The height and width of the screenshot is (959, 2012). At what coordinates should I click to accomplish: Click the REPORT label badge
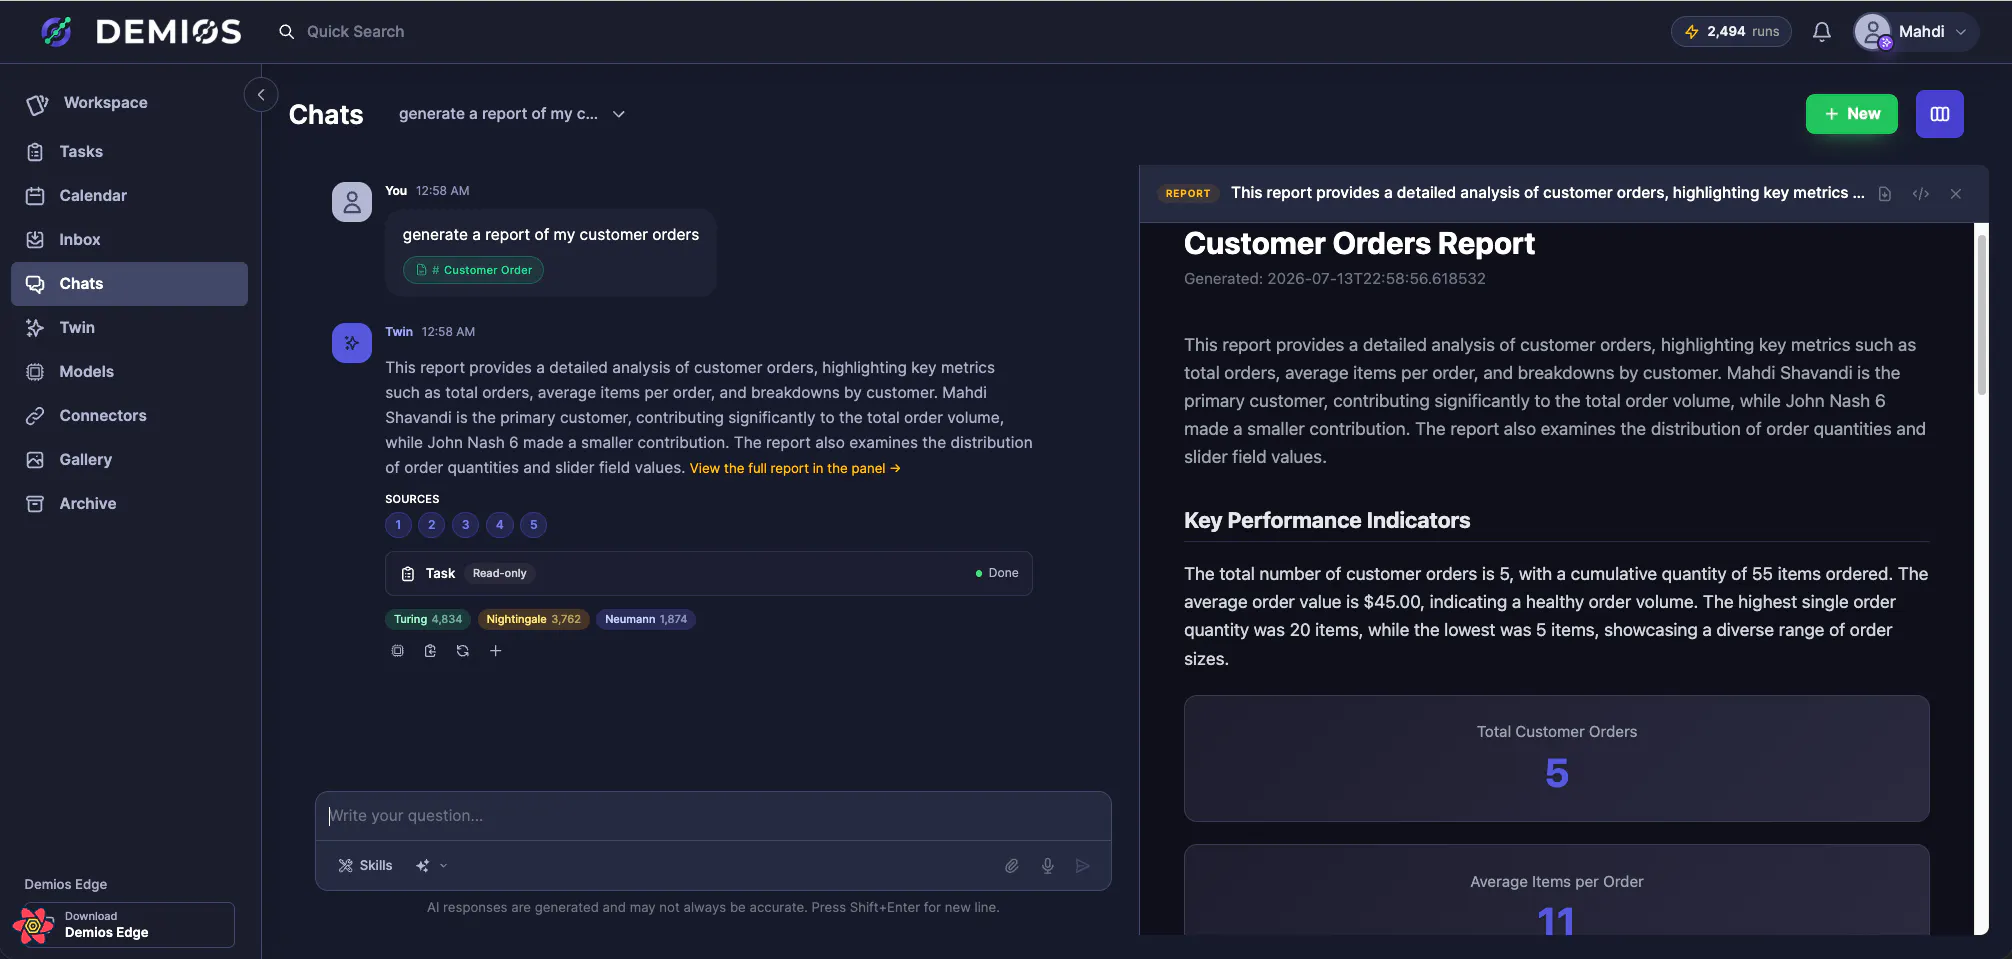(x=1188, y=194)
